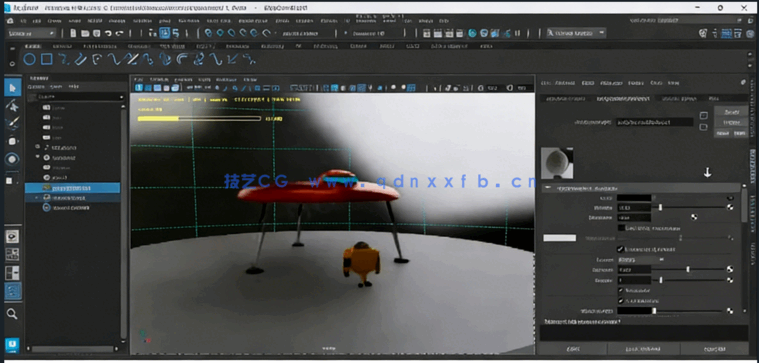Open the menu set dropdown at status line left
The image size is (759, 363).
click(31, 33)
